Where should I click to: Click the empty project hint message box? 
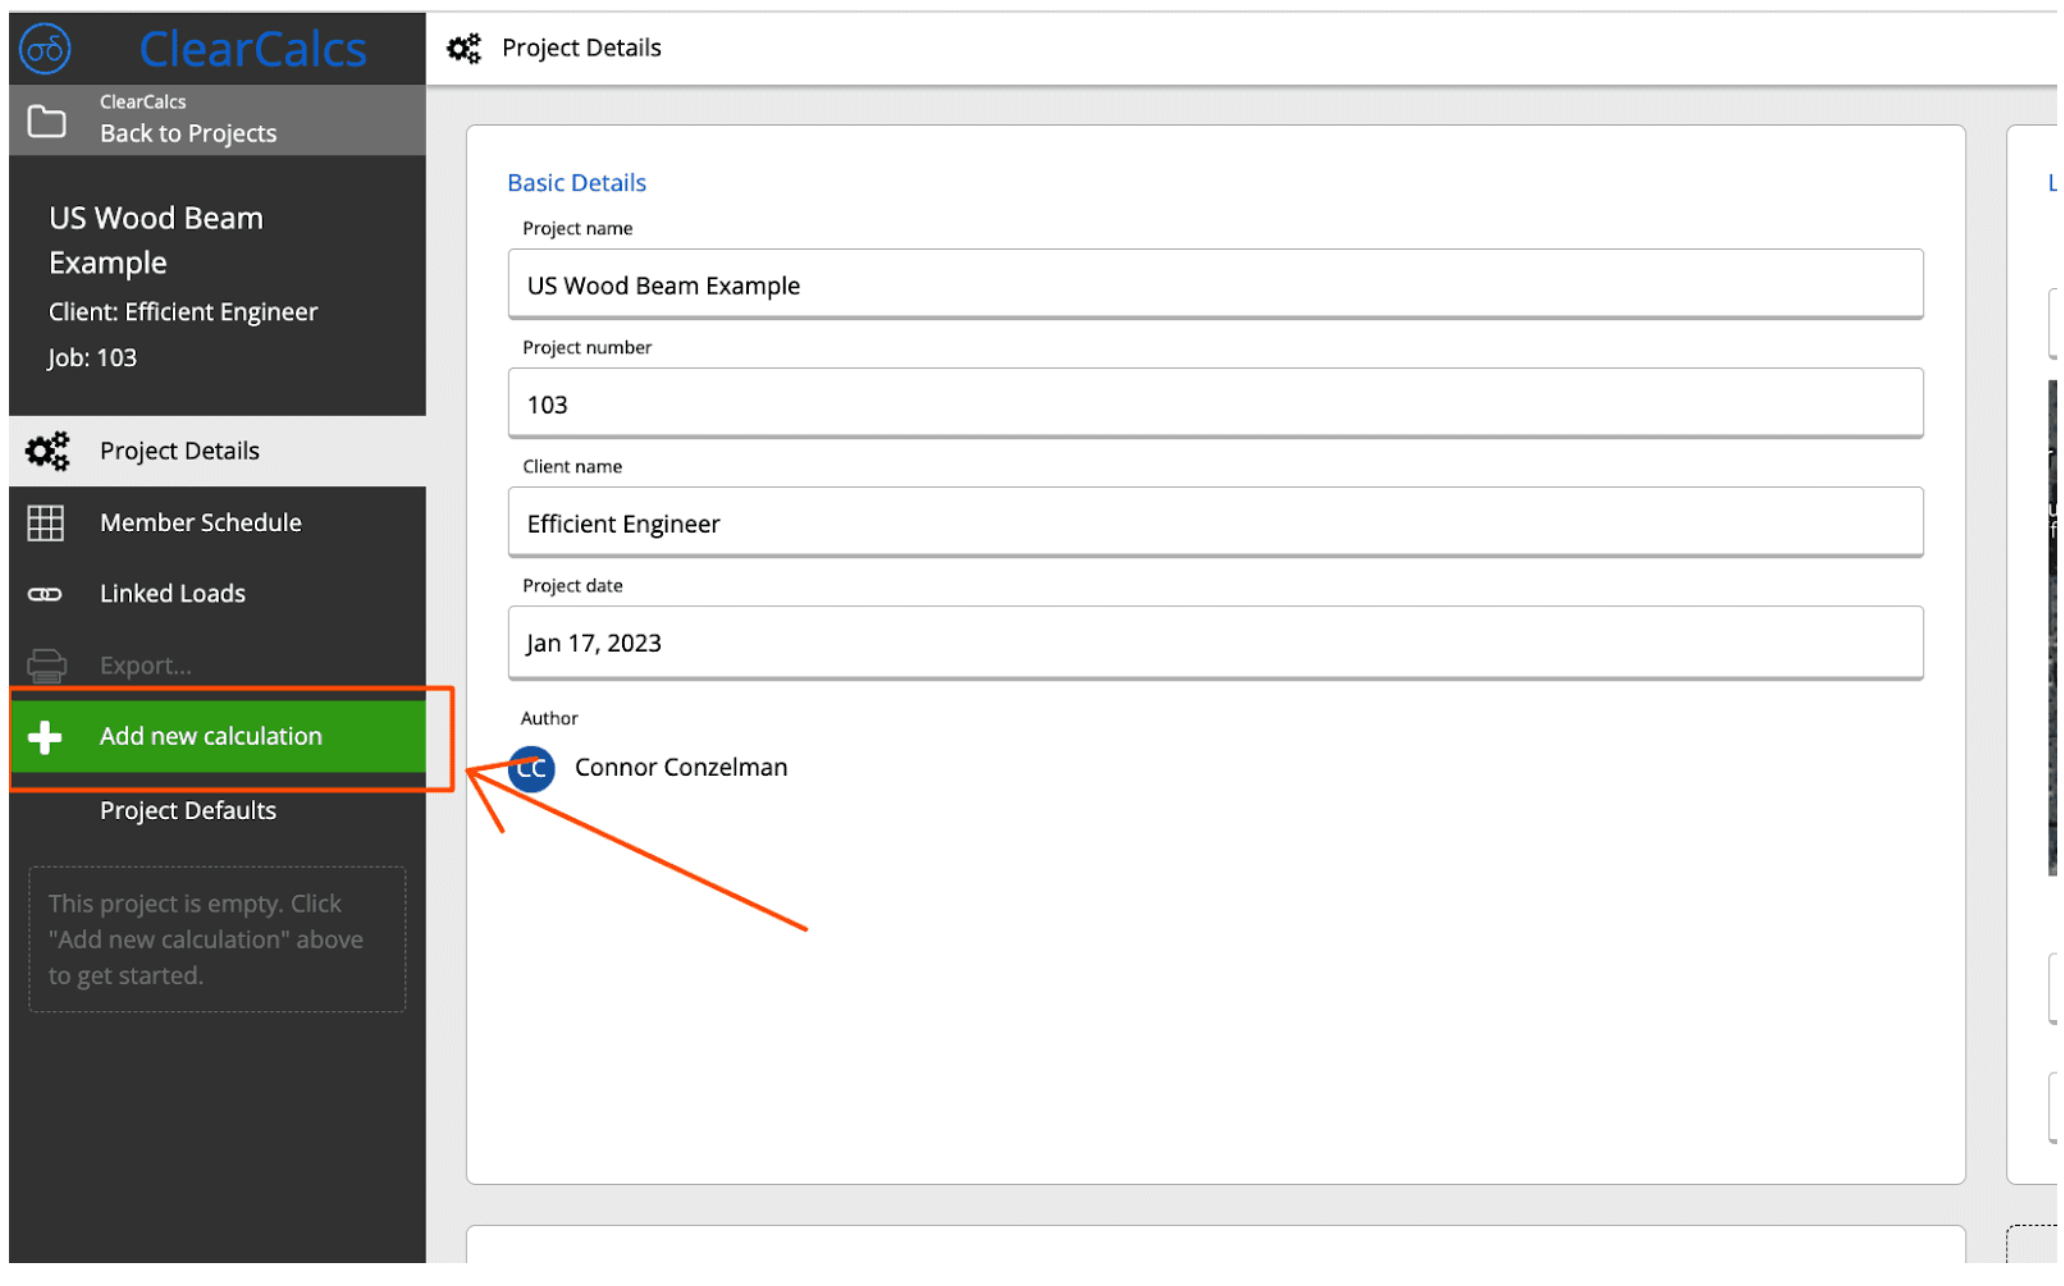point(217,939)
